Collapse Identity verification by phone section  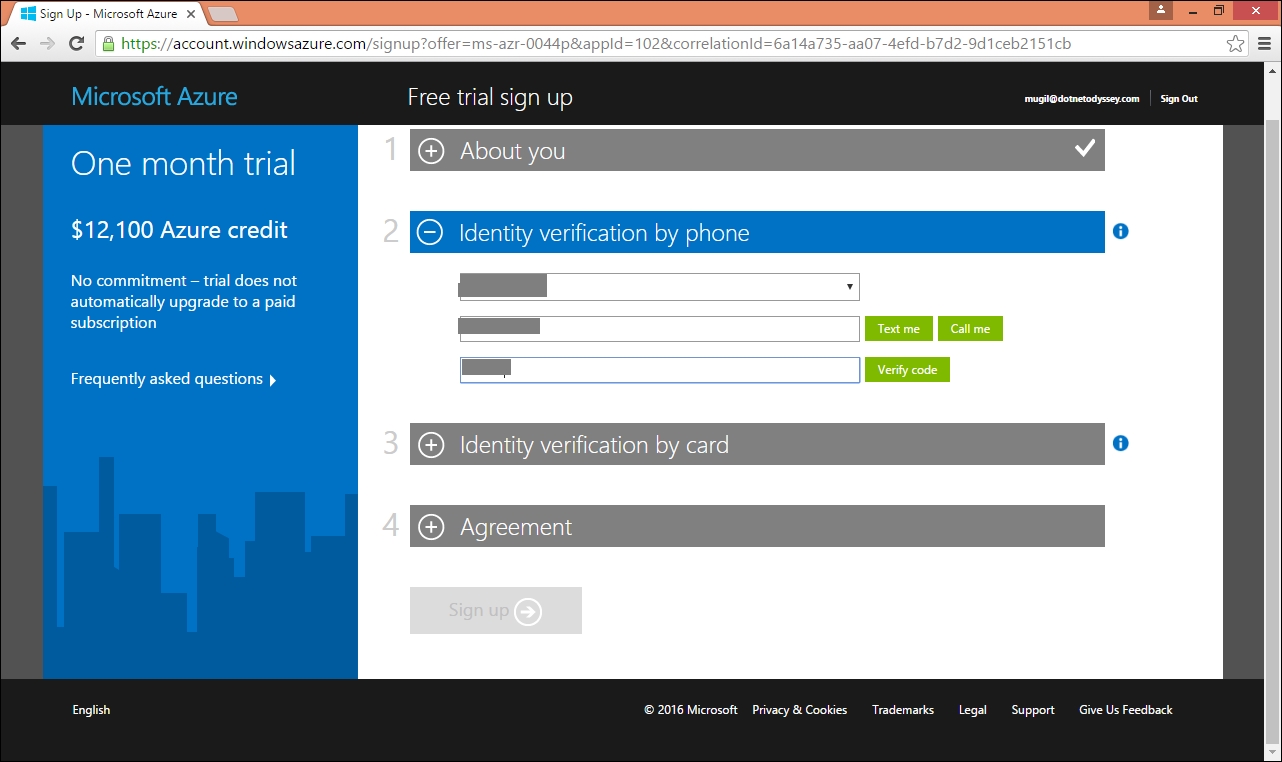(x=429, y=233)
